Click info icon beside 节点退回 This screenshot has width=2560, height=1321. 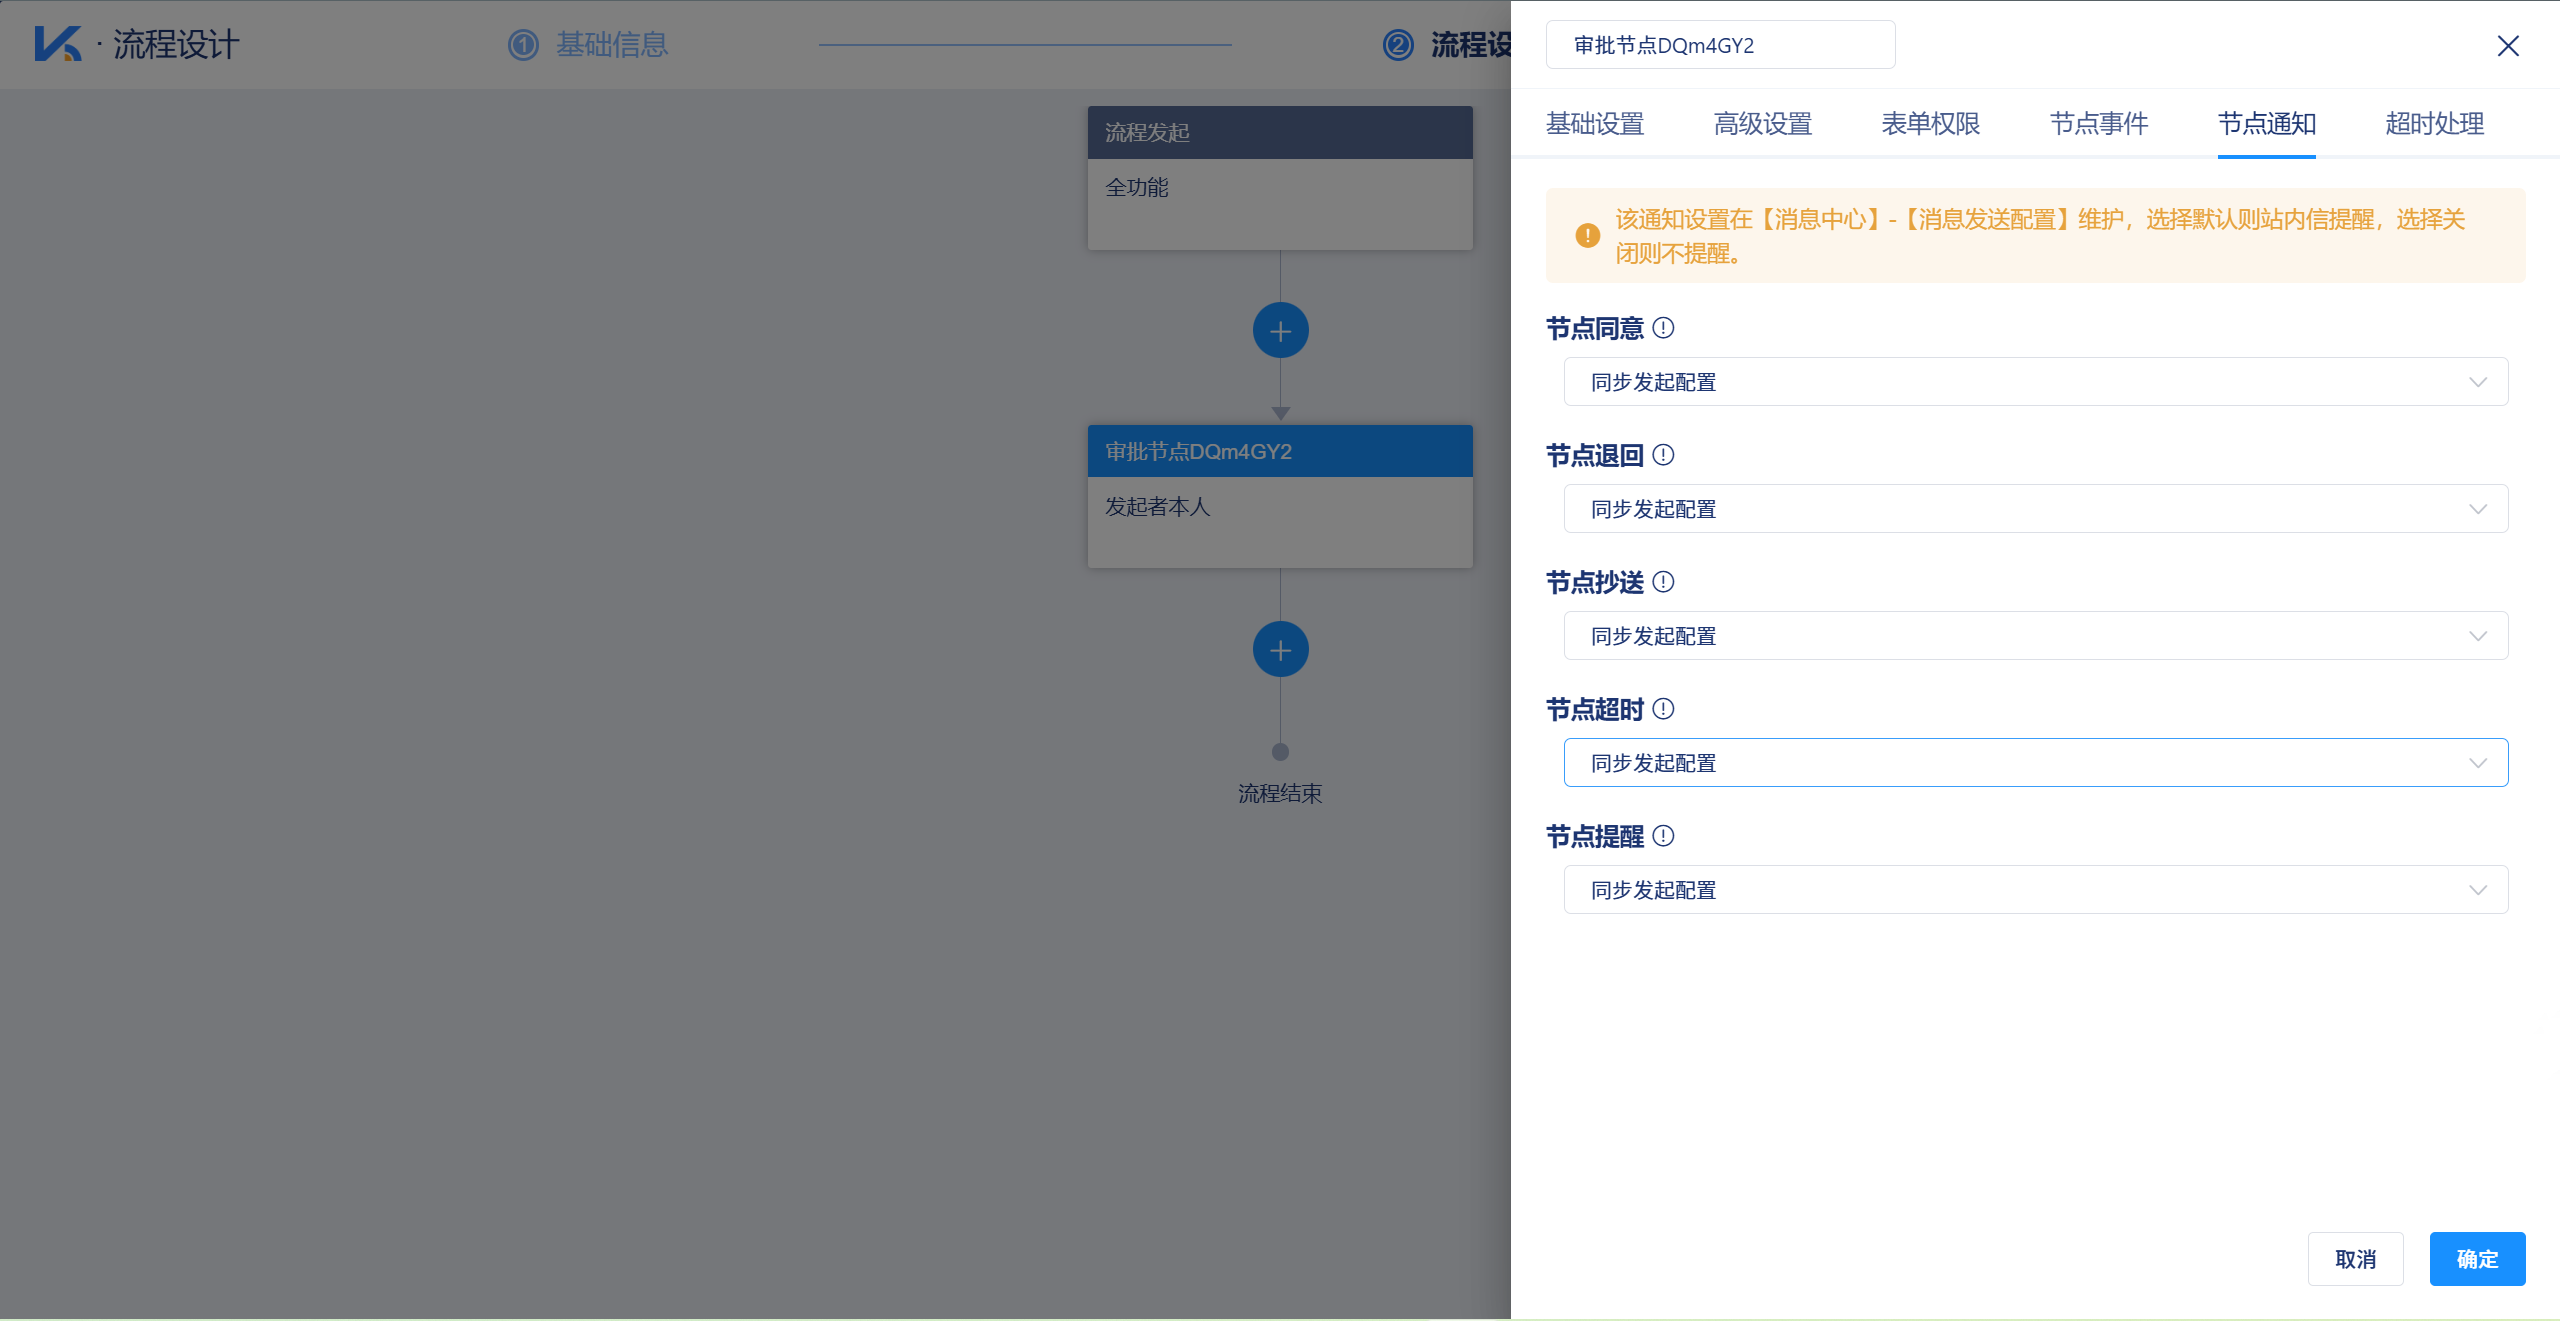point(1663,455)
